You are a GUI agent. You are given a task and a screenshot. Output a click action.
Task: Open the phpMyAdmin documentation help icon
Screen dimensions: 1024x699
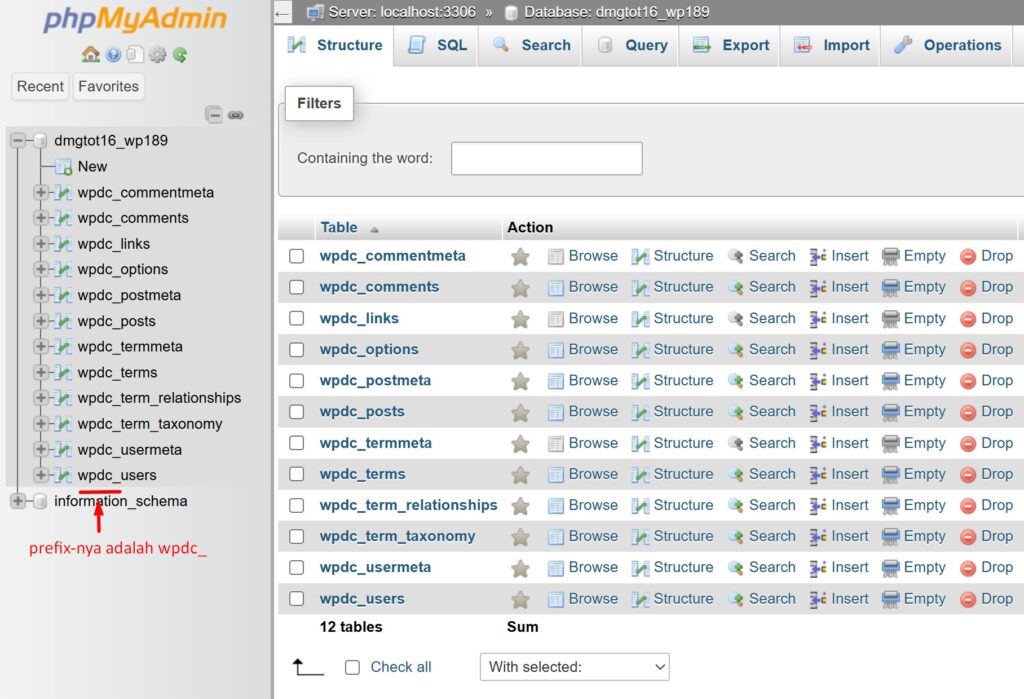[x=114, y=55]
